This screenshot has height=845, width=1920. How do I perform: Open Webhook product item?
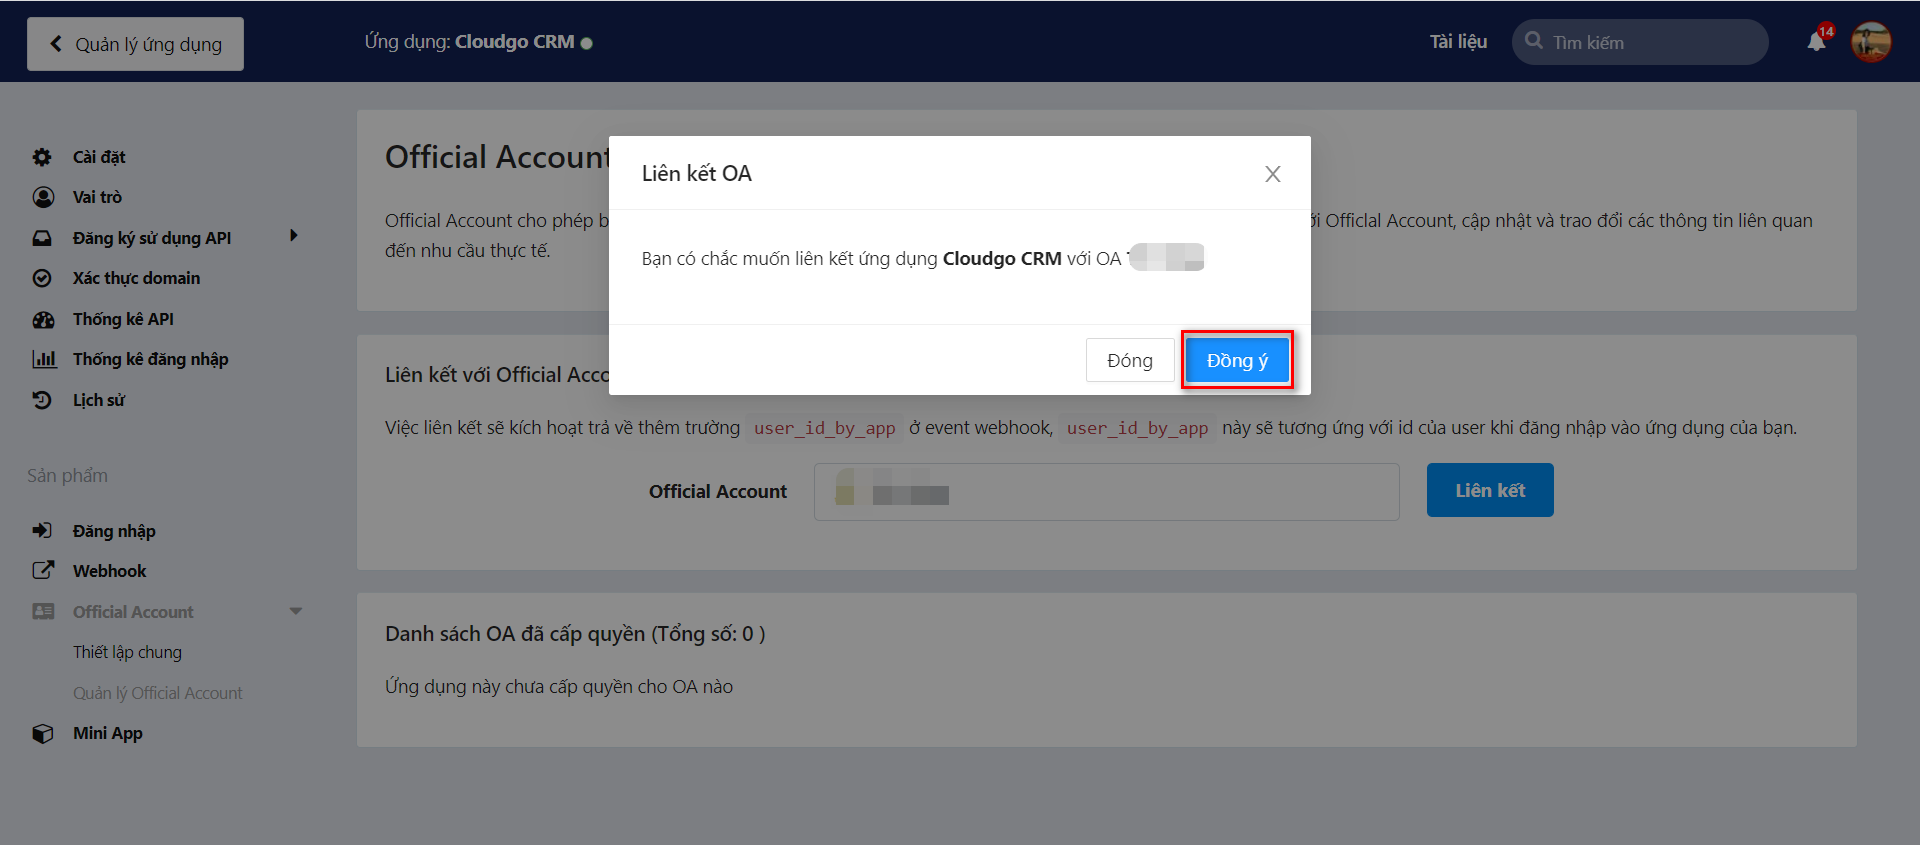(x=109, y=571)
